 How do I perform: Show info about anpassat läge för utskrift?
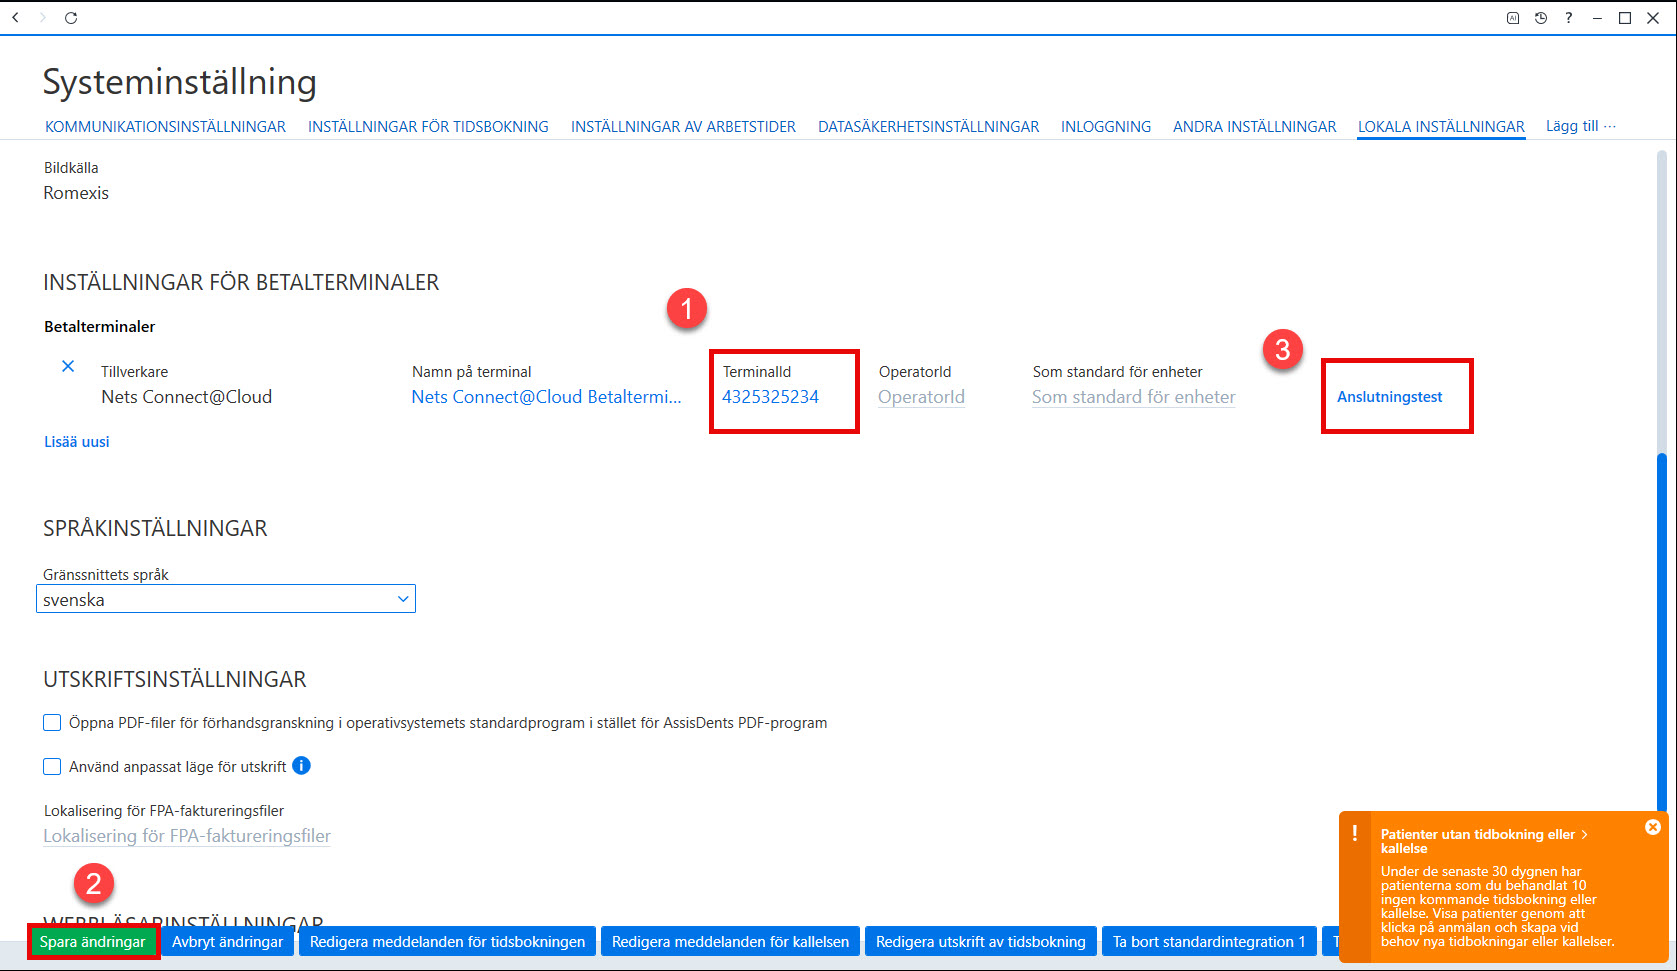pyautogui.click(x=301, y=766)
